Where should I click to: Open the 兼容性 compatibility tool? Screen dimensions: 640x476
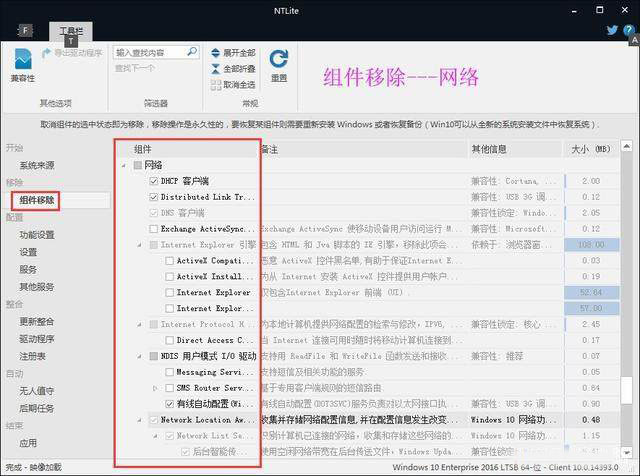23,65
